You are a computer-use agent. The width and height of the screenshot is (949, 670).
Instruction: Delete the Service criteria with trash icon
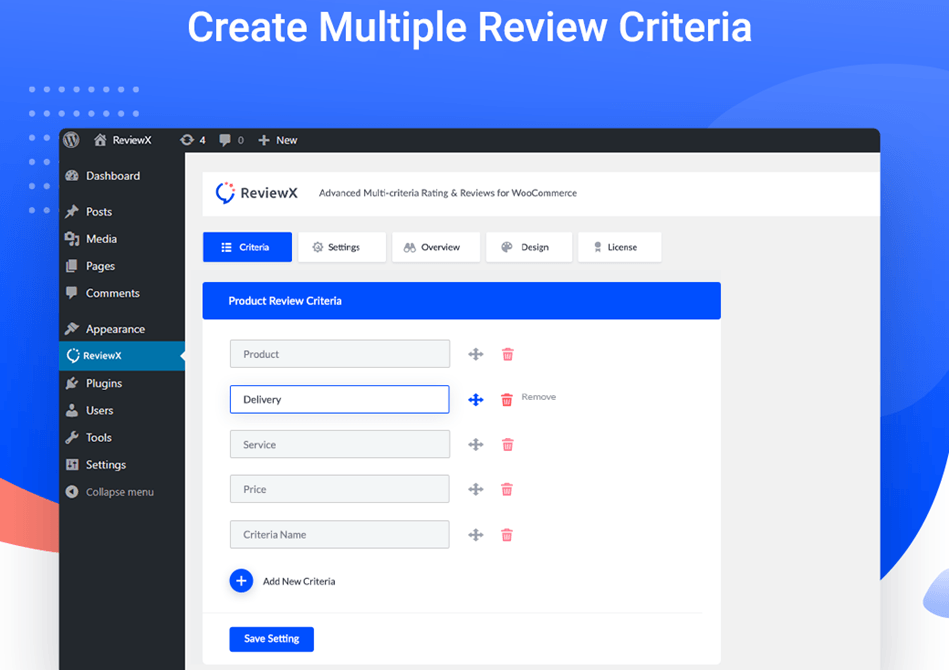click(x=508, y=444)
